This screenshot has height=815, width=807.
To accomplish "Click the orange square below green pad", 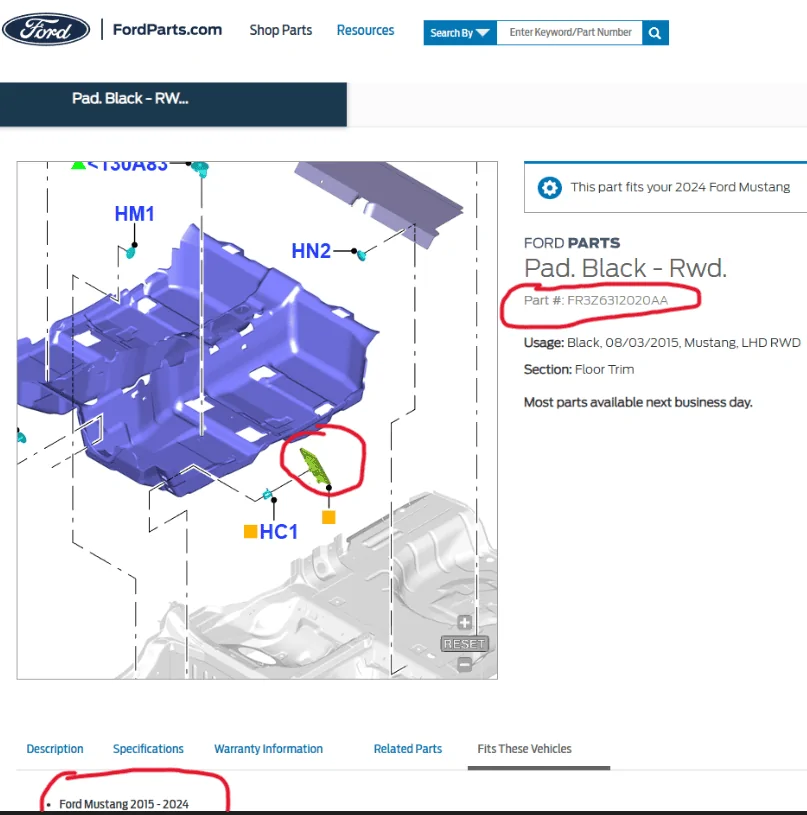I will tap(328, 517).
